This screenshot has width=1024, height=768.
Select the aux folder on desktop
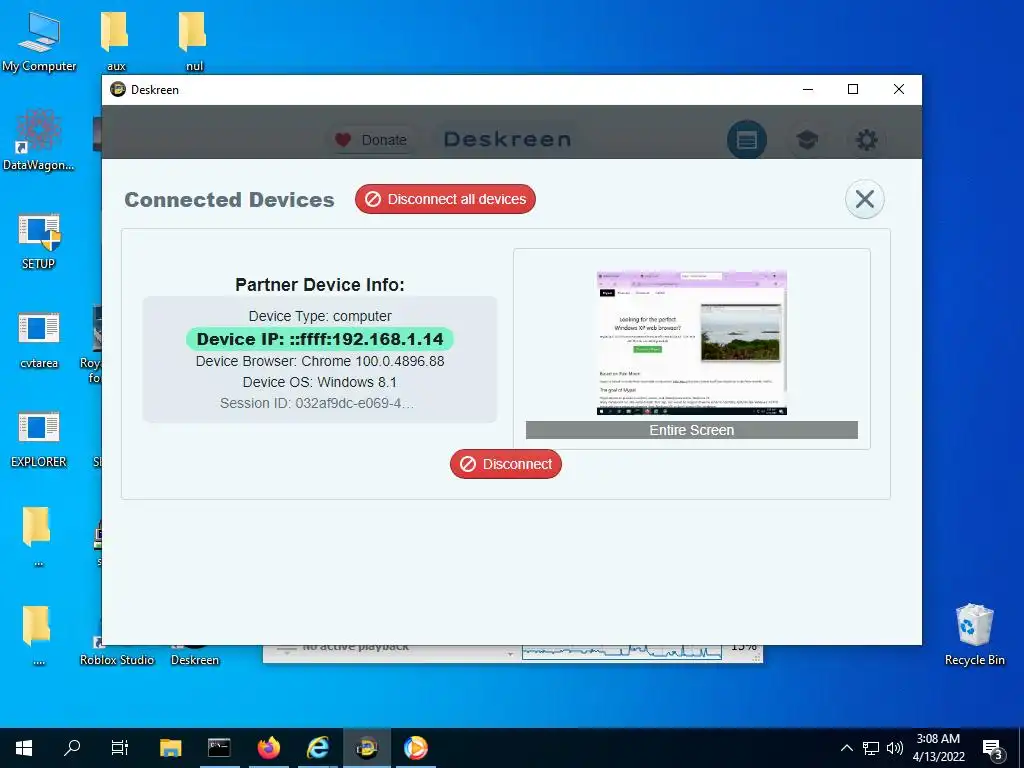[116, 42]
